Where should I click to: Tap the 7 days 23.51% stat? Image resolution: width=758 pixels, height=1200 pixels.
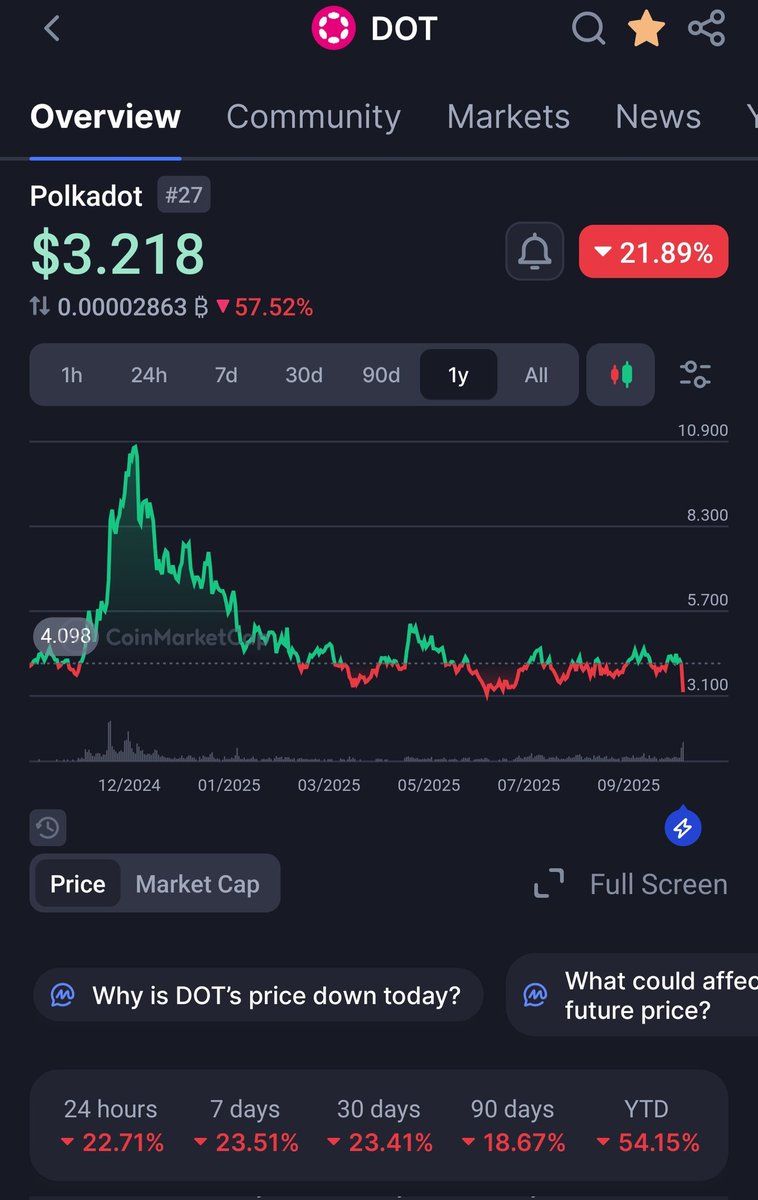point(246,1126)
